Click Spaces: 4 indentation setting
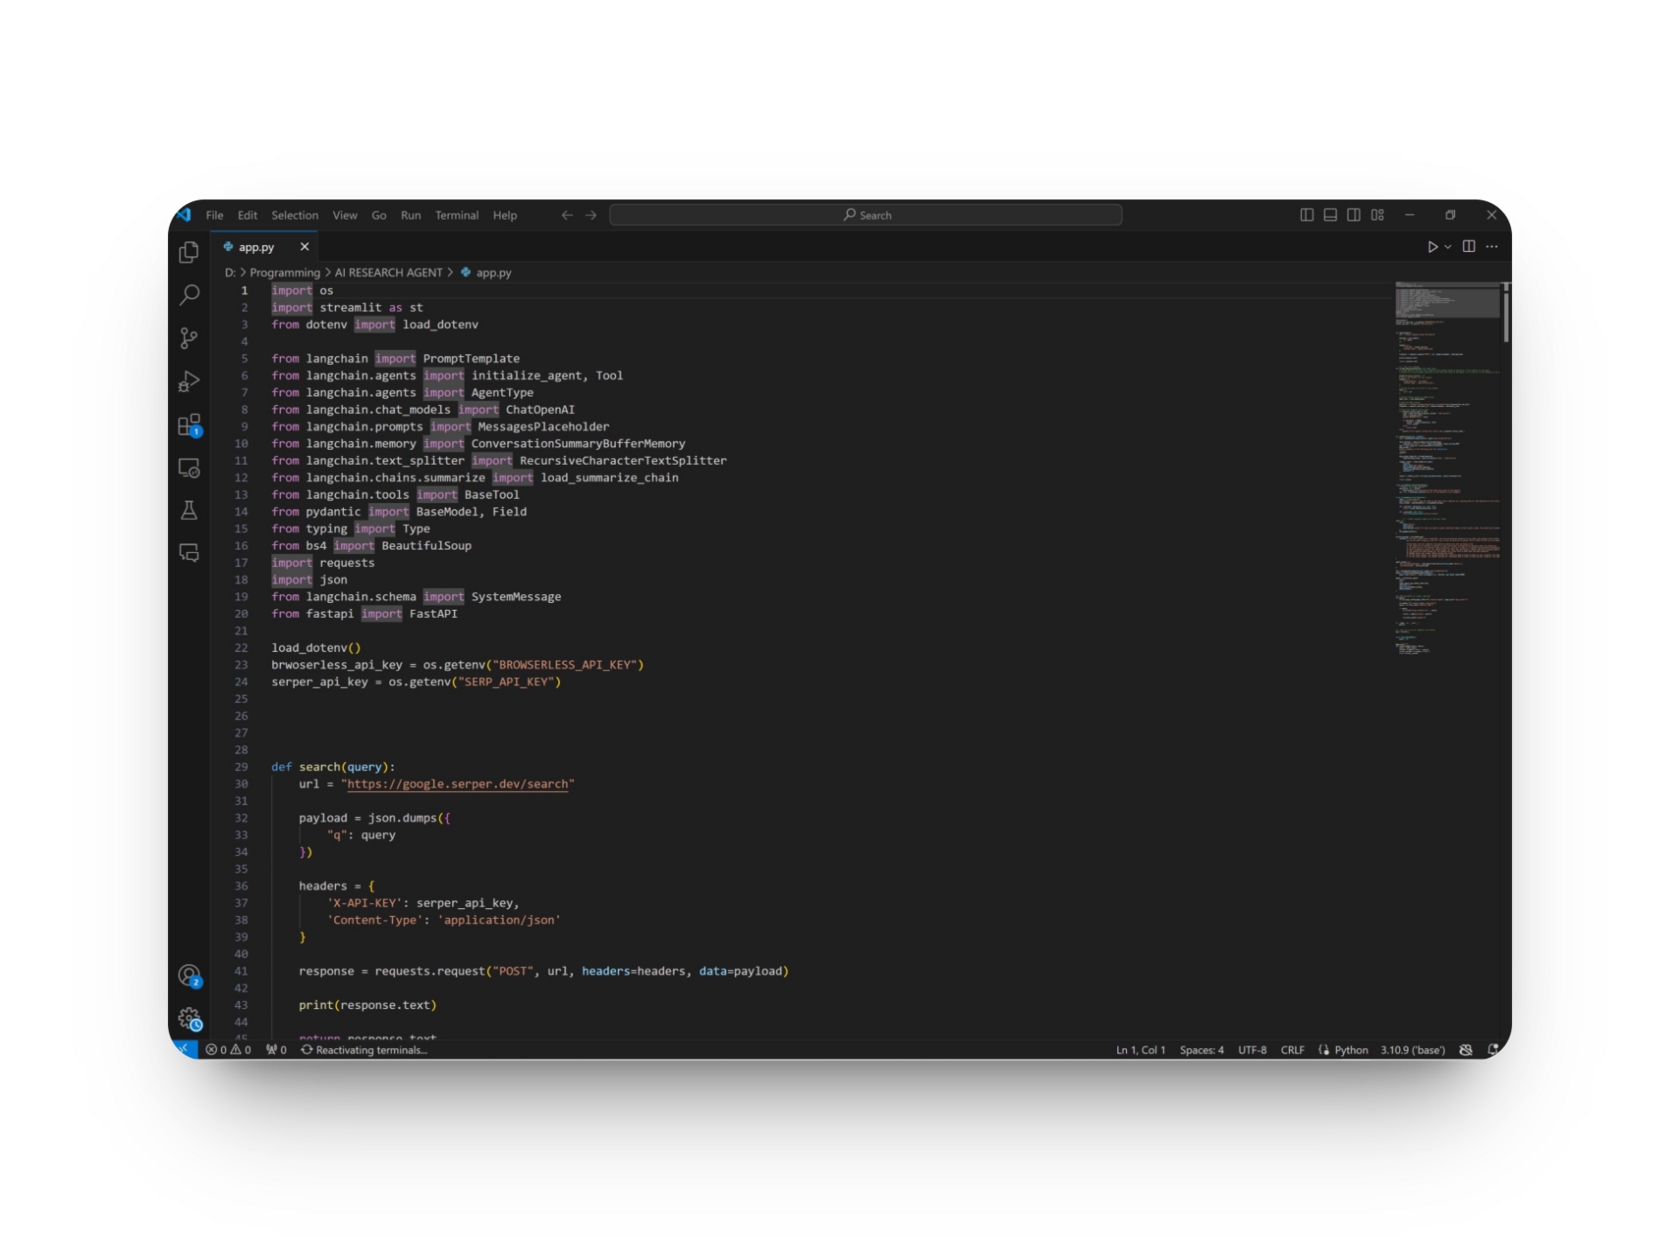Viewport: 1680px width, 1260px height. (1202, 1050)
